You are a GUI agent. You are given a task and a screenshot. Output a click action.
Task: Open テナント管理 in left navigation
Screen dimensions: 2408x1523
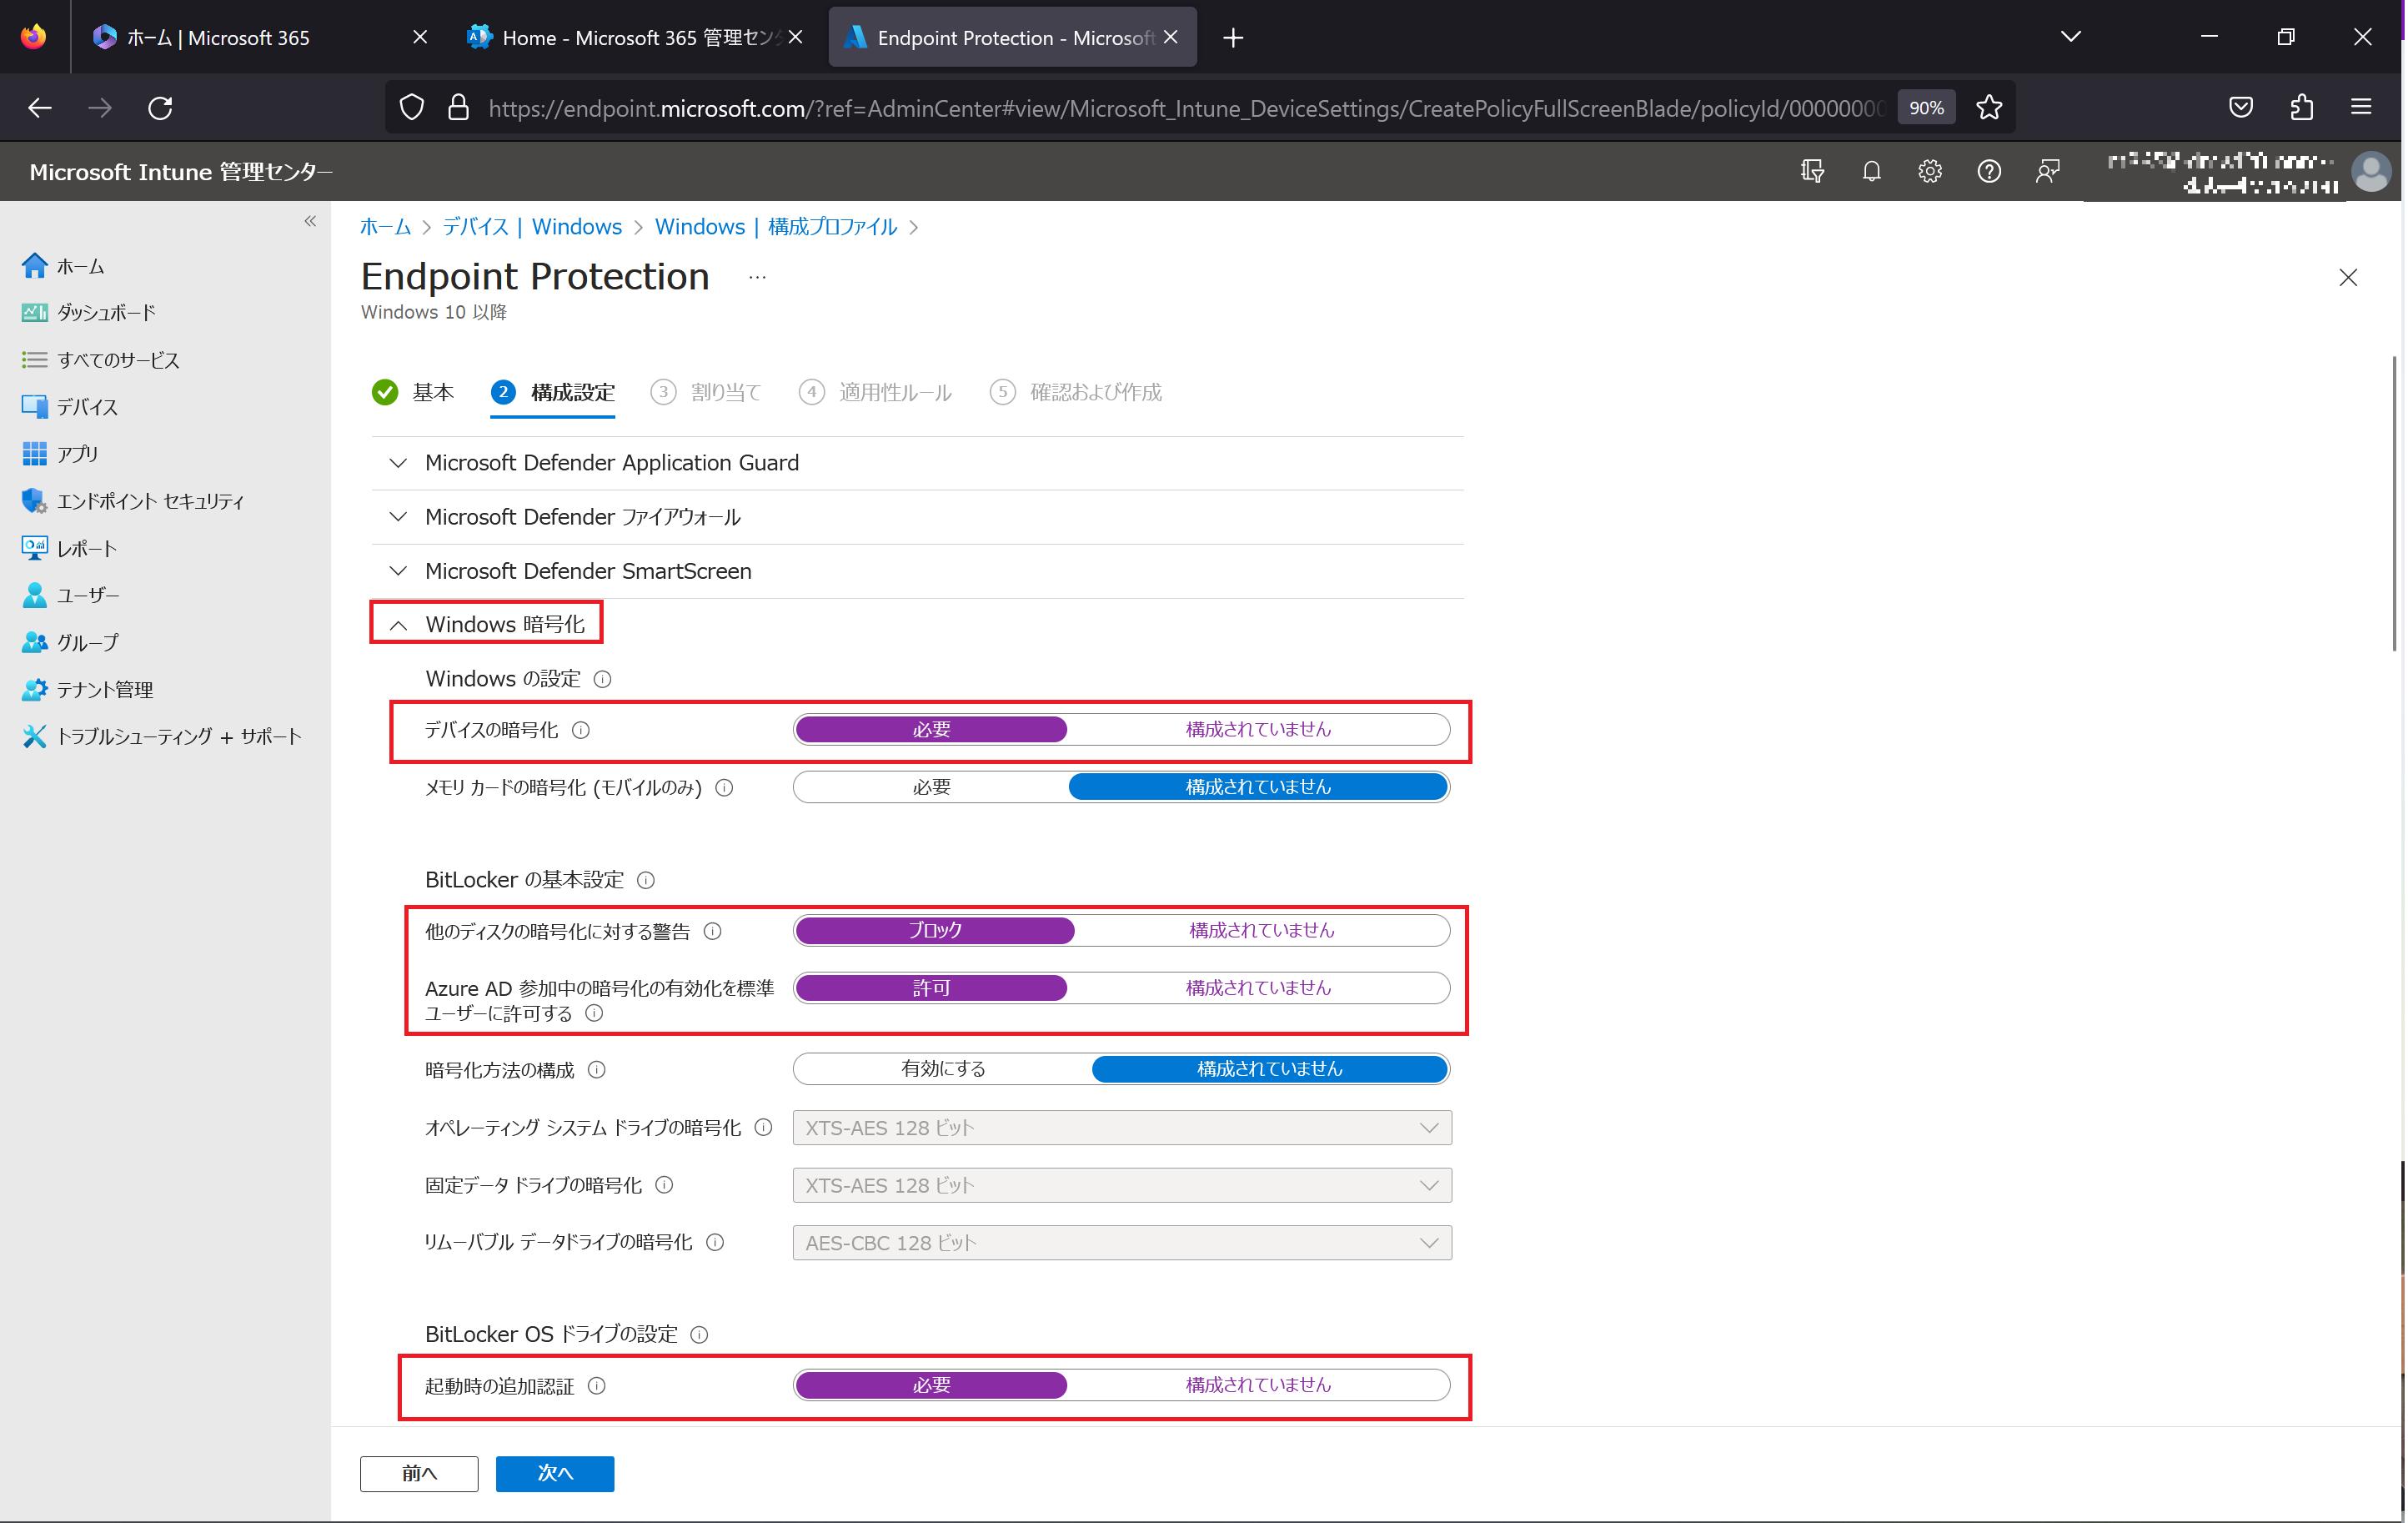[105, 690]
